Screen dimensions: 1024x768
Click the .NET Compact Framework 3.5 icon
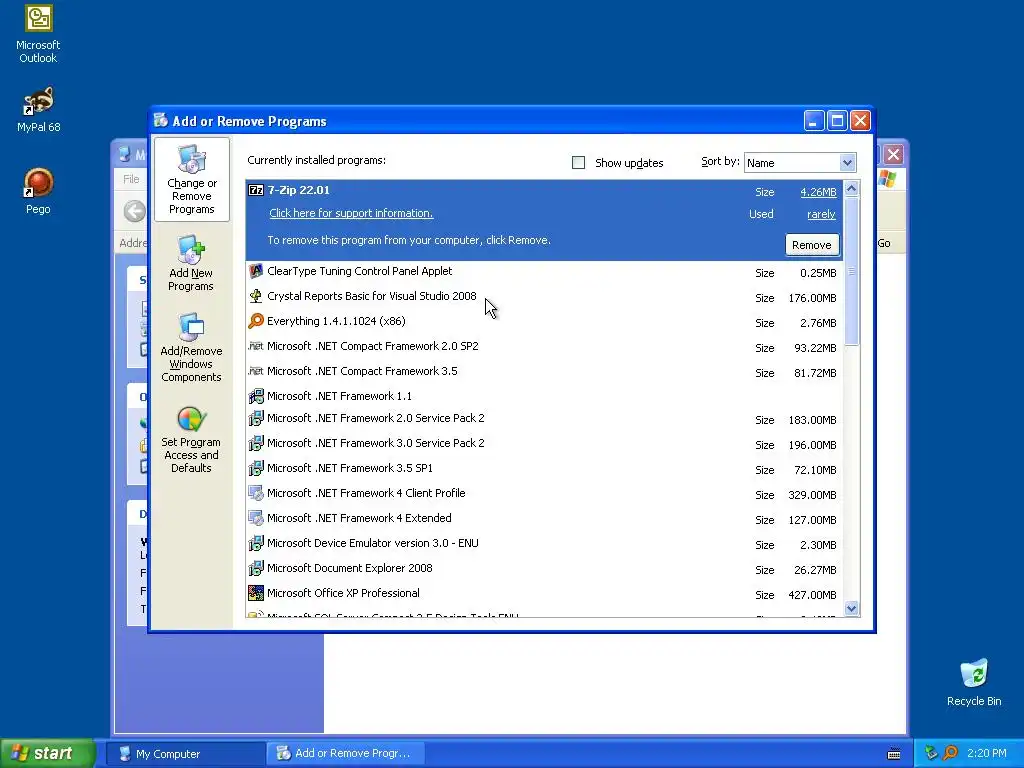256,370
